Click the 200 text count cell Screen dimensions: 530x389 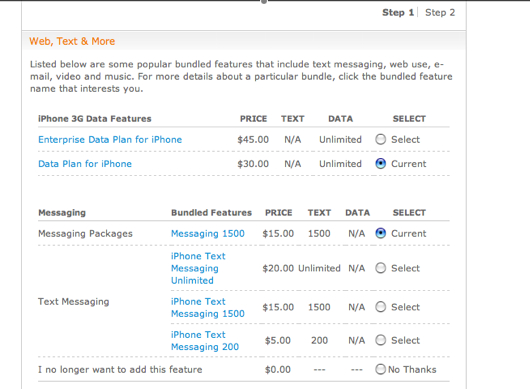coord(319,340)
